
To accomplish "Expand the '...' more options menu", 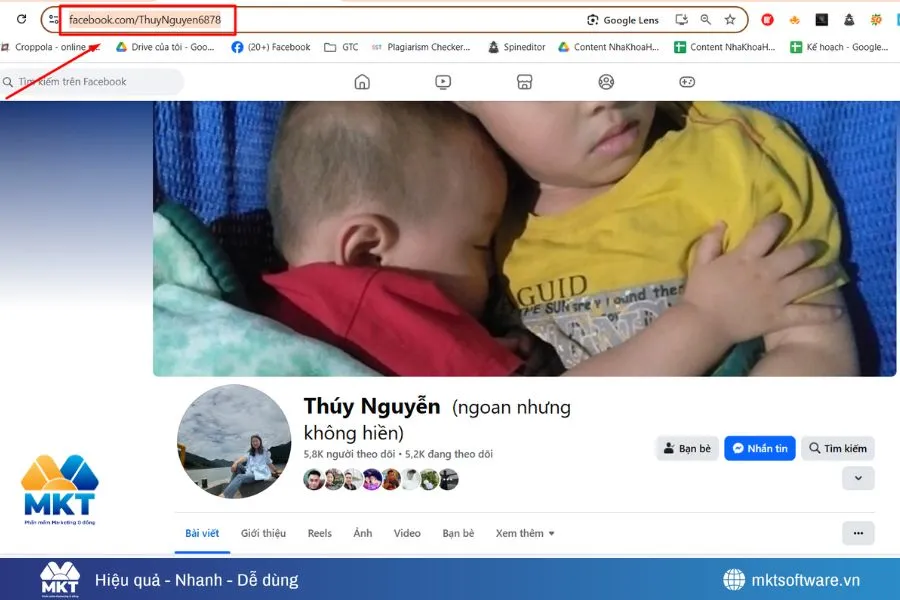I will 857,533.
